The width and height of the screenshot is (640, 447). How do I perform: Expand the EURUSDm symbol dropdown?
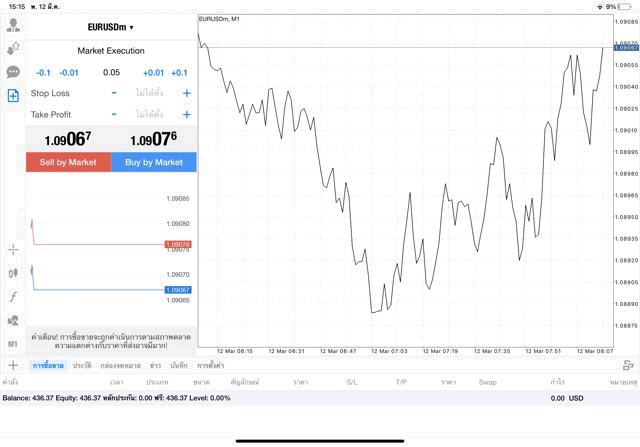[x=111, y=27]
